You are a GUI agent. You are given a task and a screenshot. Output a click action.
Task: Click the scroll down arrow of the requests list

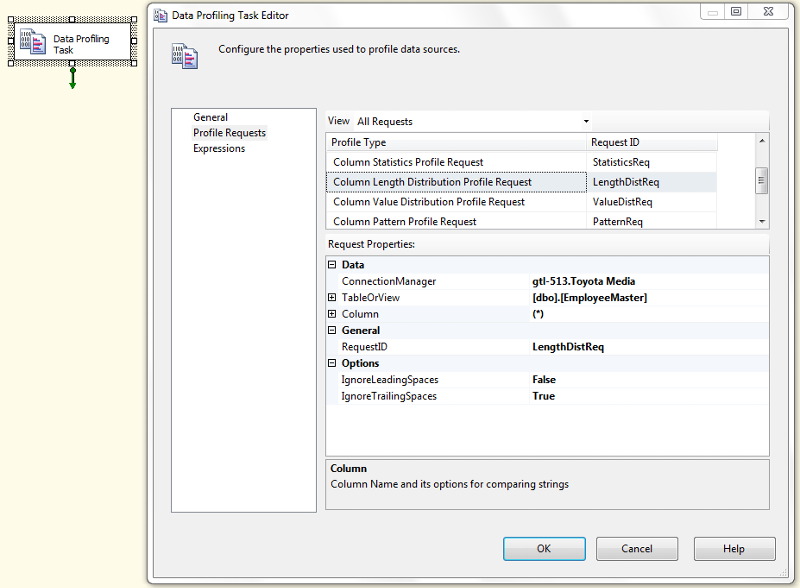(762, 222)
